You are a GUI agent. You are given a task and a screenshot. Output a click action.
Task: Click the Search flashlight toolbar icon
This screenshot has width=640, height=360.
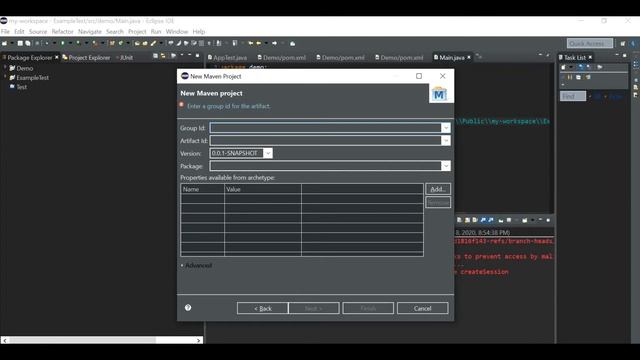(x=153, y=43)
